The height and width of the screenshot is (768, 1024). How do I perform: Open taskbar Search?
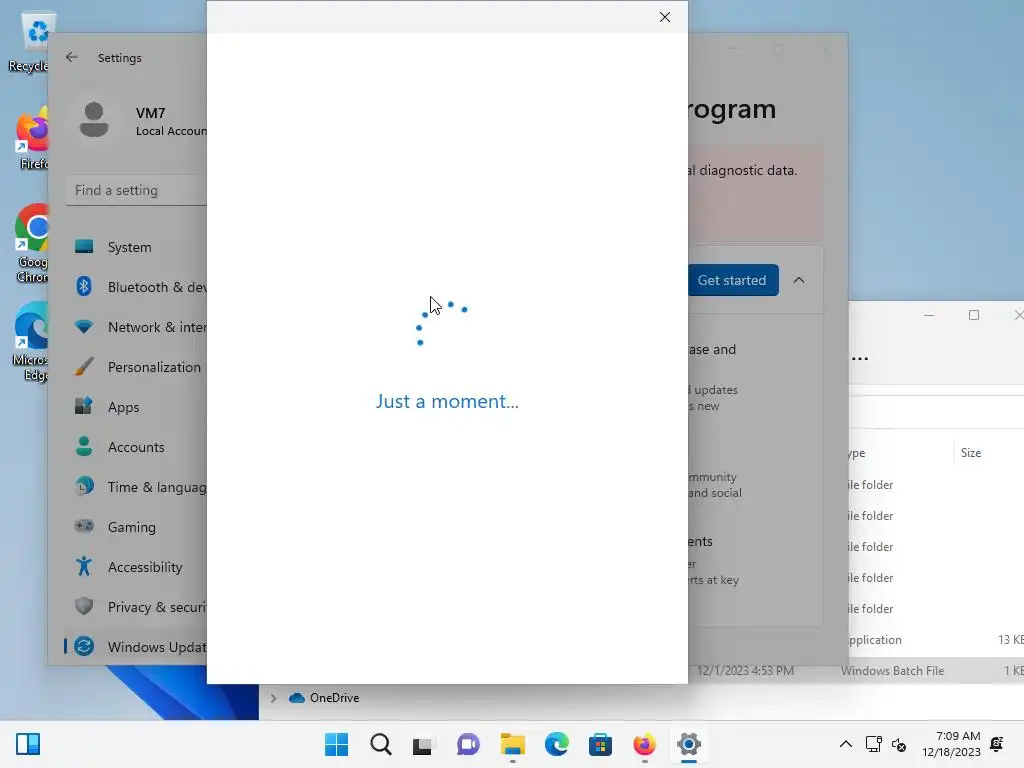click(381, 744)
